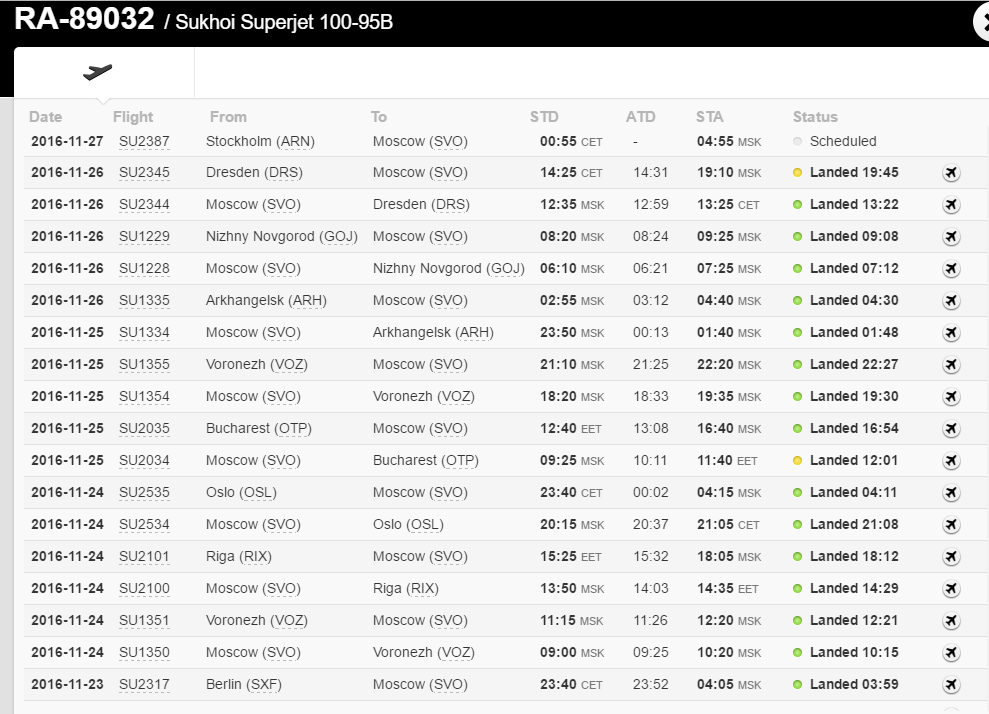Play back flight SU2101 from Riga

pos(951,556)
